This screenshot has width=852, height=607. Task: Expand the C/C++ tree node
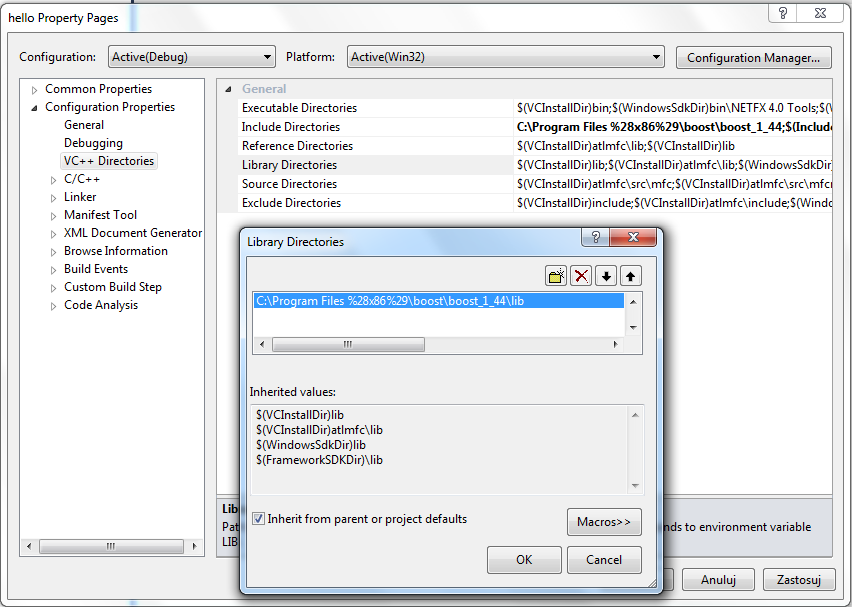(54, 180)
